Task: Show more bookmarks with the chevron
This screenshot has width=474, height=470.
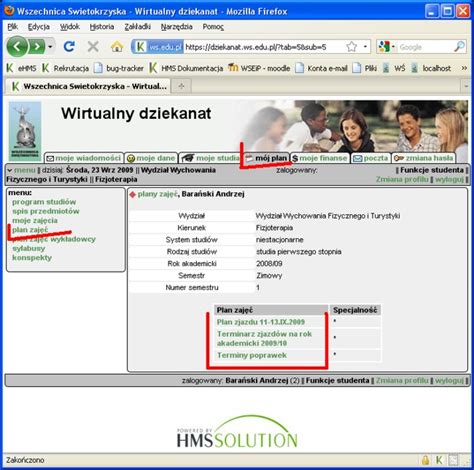Action: pos(464,68)
